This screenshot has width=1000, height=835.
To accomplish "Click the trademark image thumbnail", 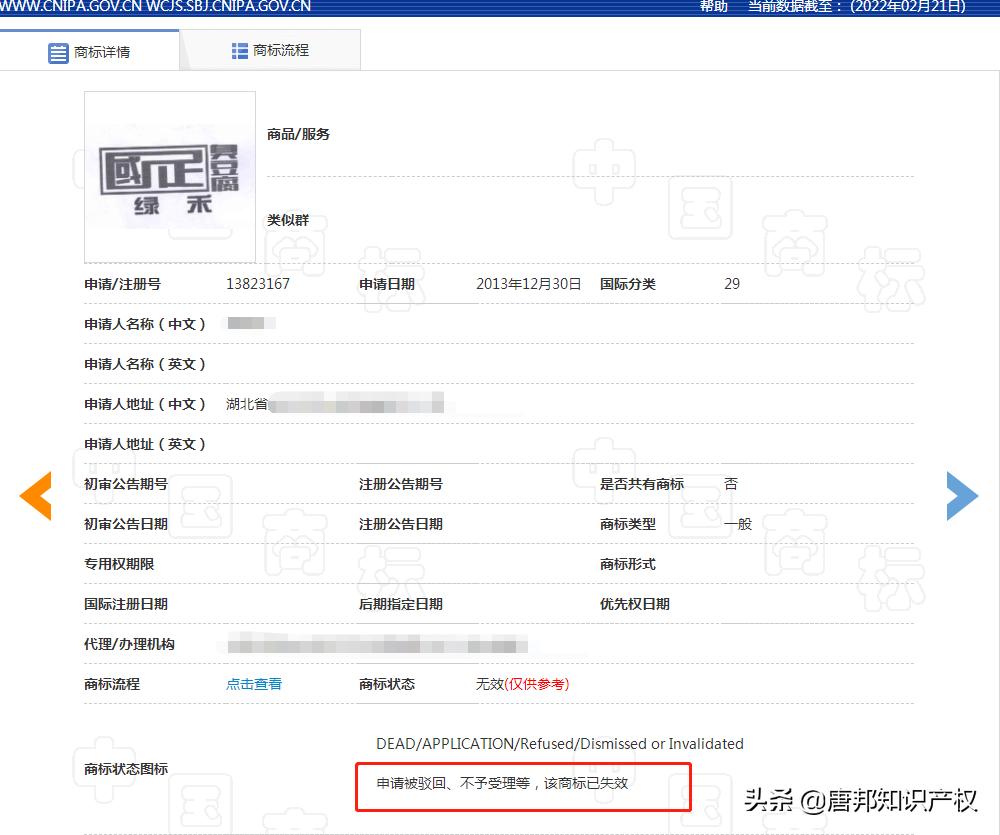I will [169, 176].
